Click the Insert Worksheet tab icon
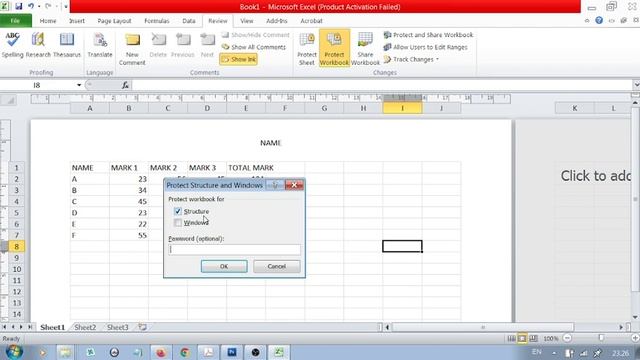This screenshot has height=360, width=640. [142, 327]
